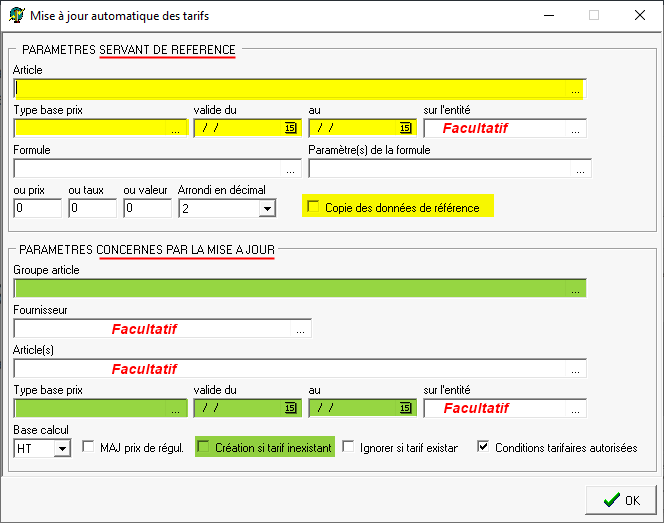The width and height of the screenshot is (664, 523).
Task: Click calendar icon of reference 'valide du' date
Action: click(290, 128)
